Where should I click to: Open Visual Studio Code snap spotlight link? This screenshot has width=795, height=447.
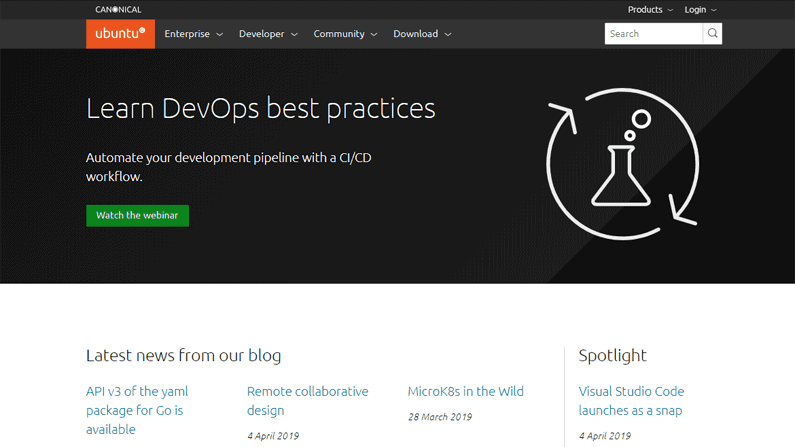point(631,401)
